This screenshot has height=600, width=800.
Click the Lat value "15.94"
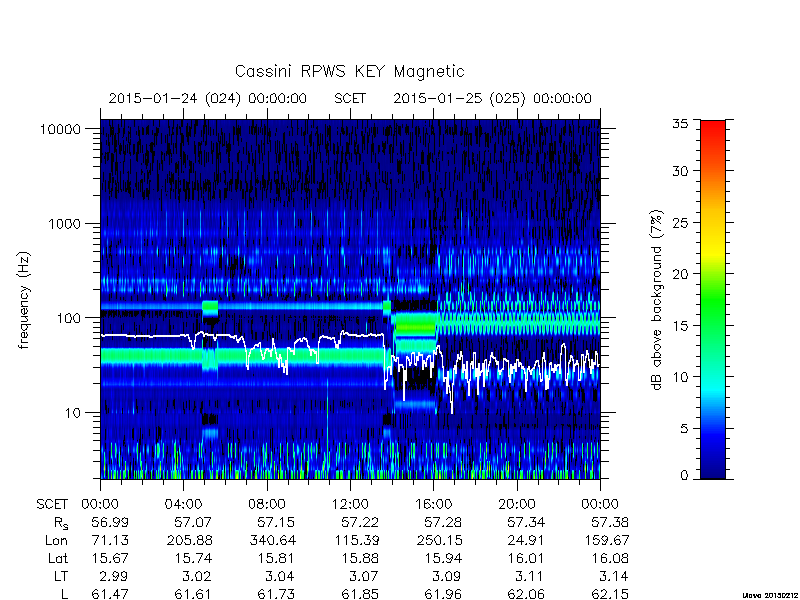(x=443, y=559)
